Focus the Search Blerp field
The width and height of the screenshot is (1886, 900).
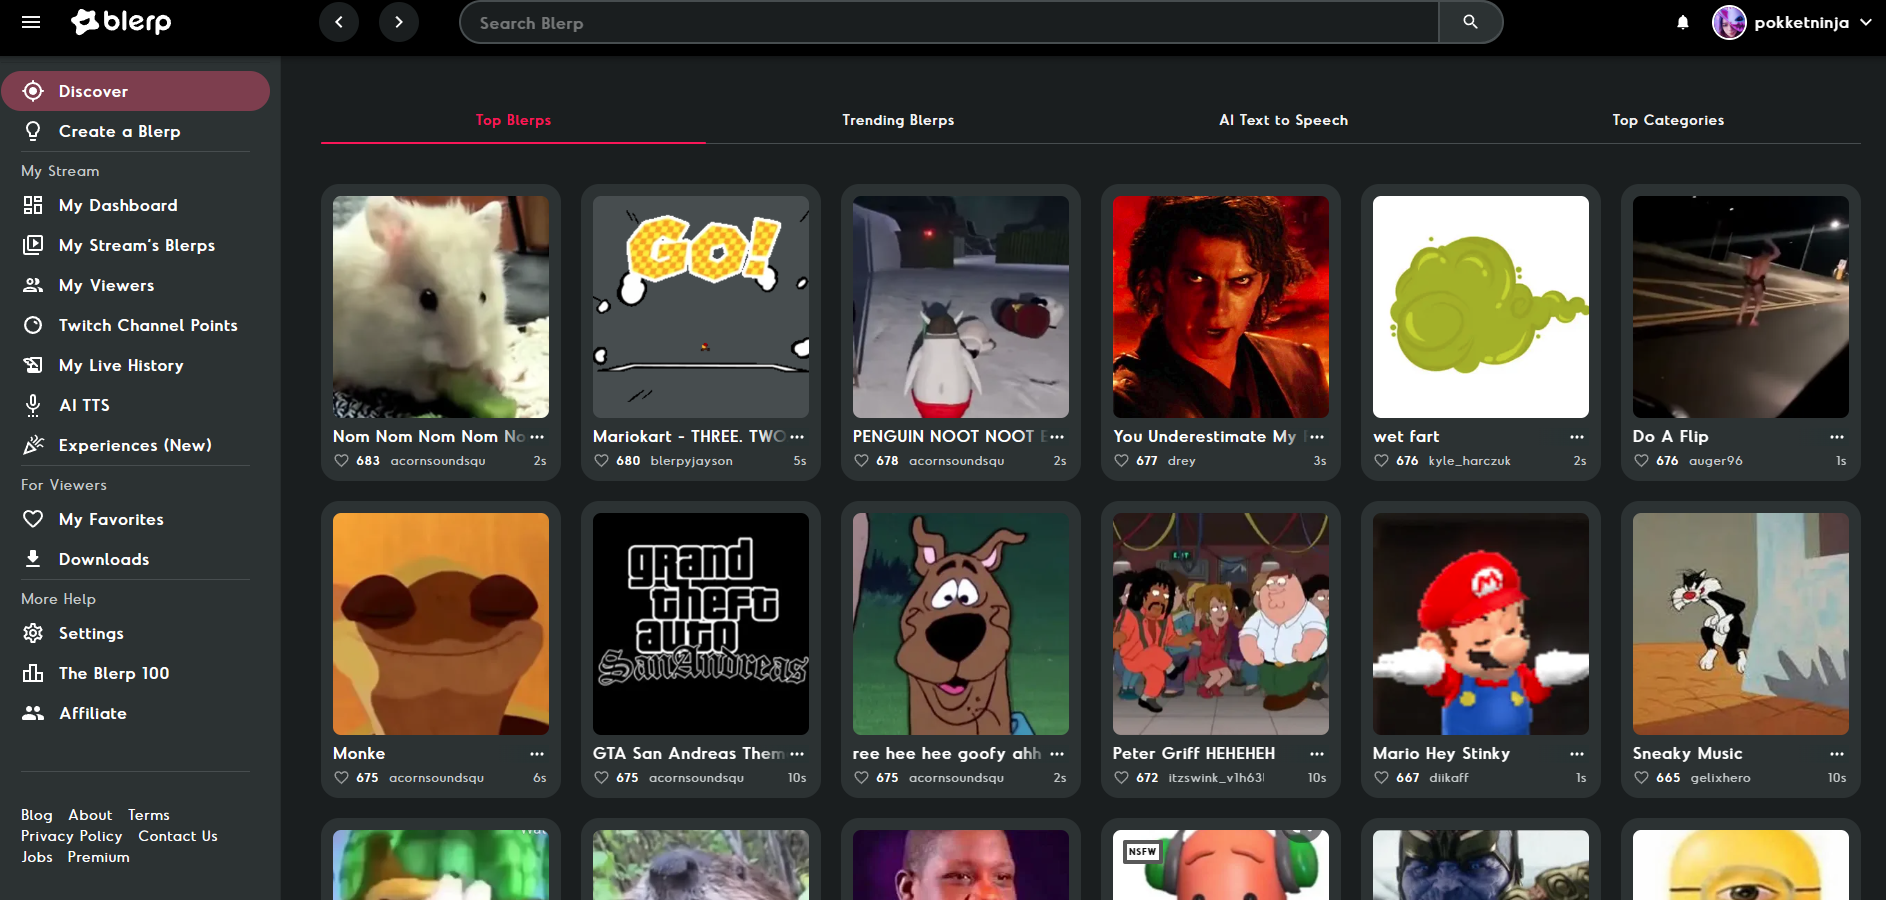949,22
